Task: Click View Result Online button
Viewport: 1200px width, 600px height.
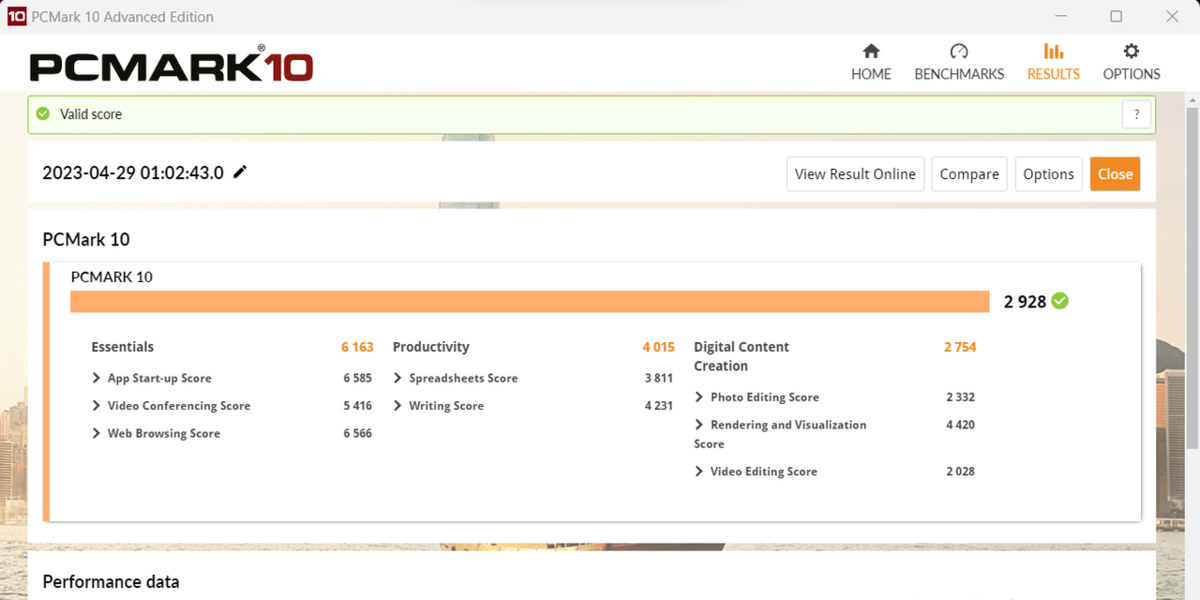Action: pyautogui.click(x=855, y=174)
